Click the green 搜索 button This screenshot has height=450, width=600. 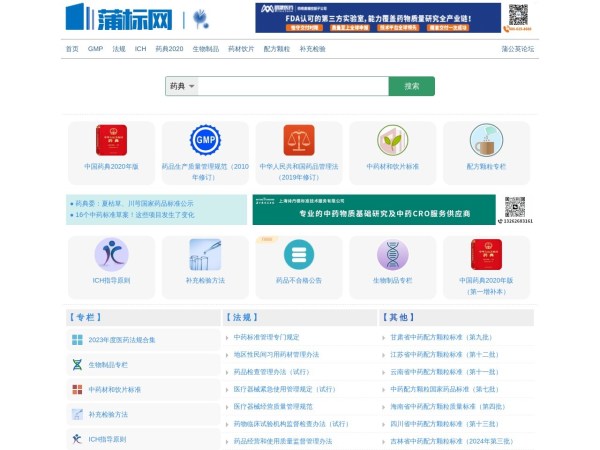411,86
